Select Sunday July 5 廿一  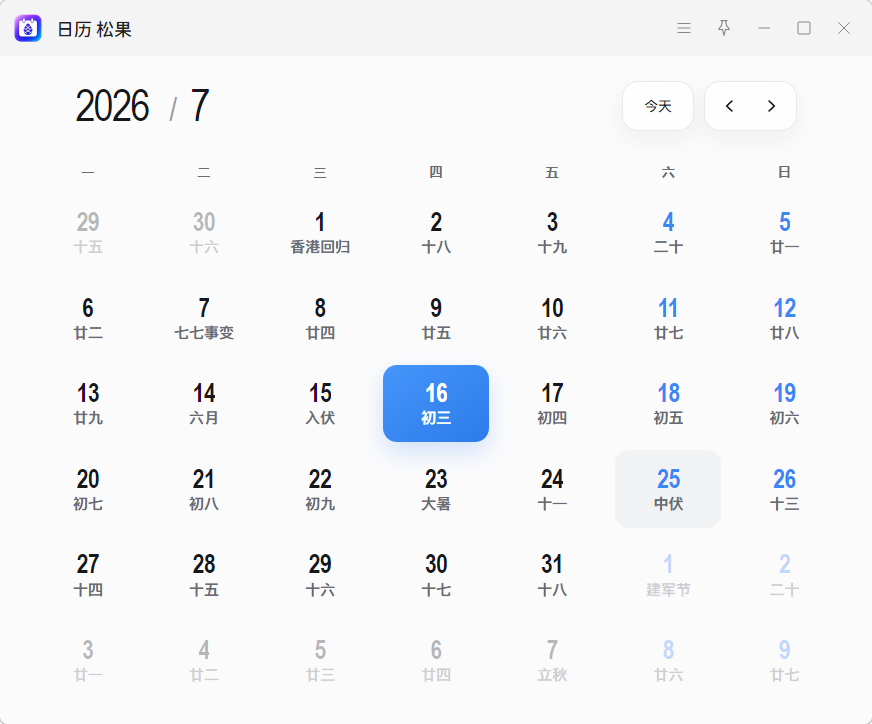point(784,232)
